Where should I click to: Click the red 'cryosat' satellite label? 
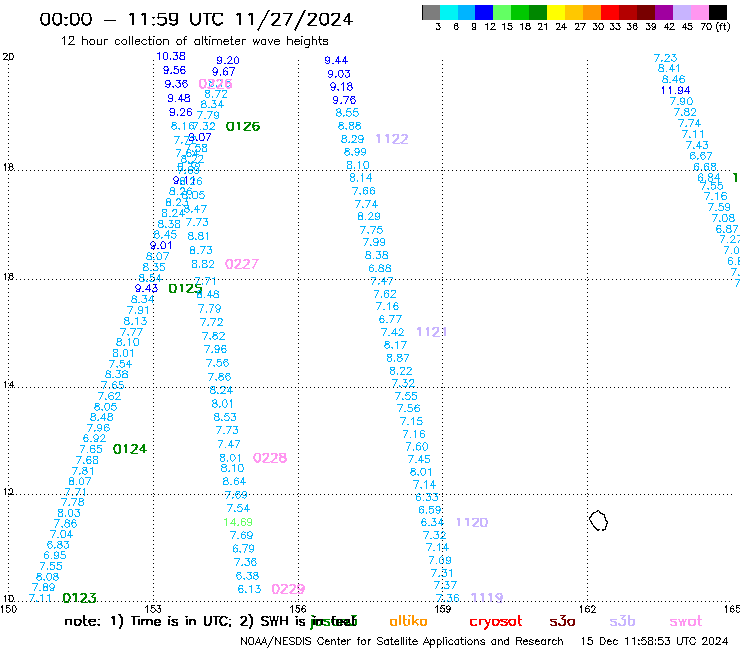pos(496,622)
